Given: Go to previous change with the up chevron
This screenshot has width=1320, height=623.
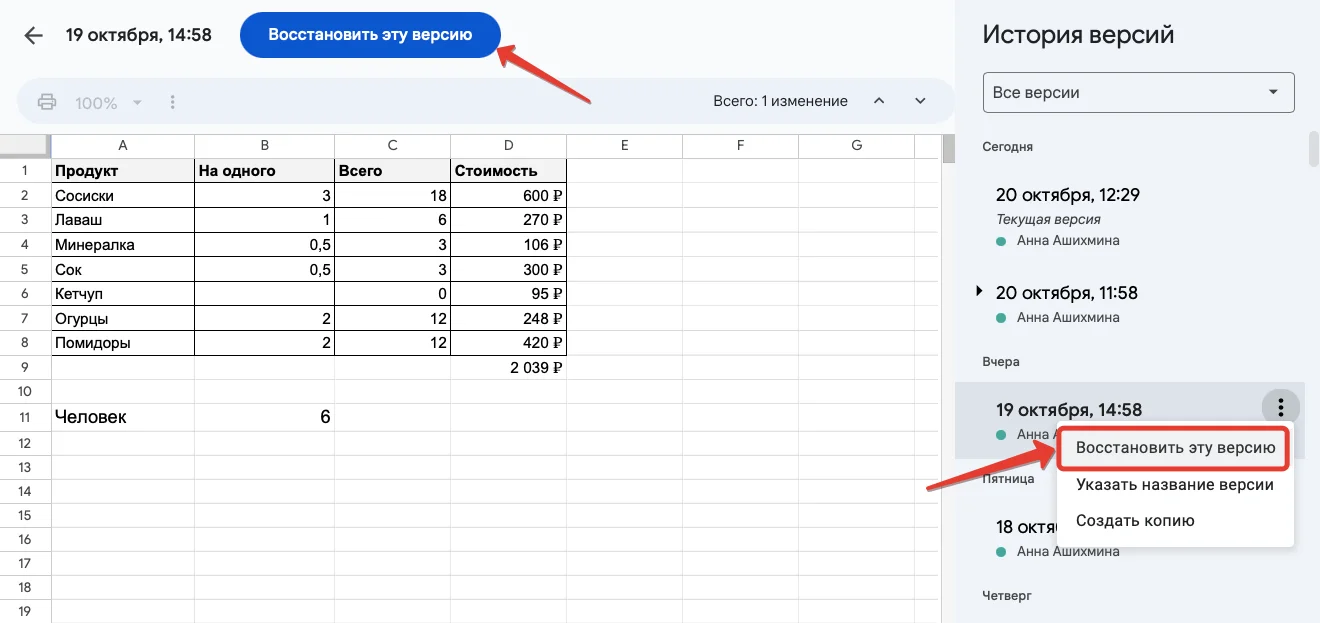Looking at the screenshot, I should pyautogui.click(x=879, y=101).
